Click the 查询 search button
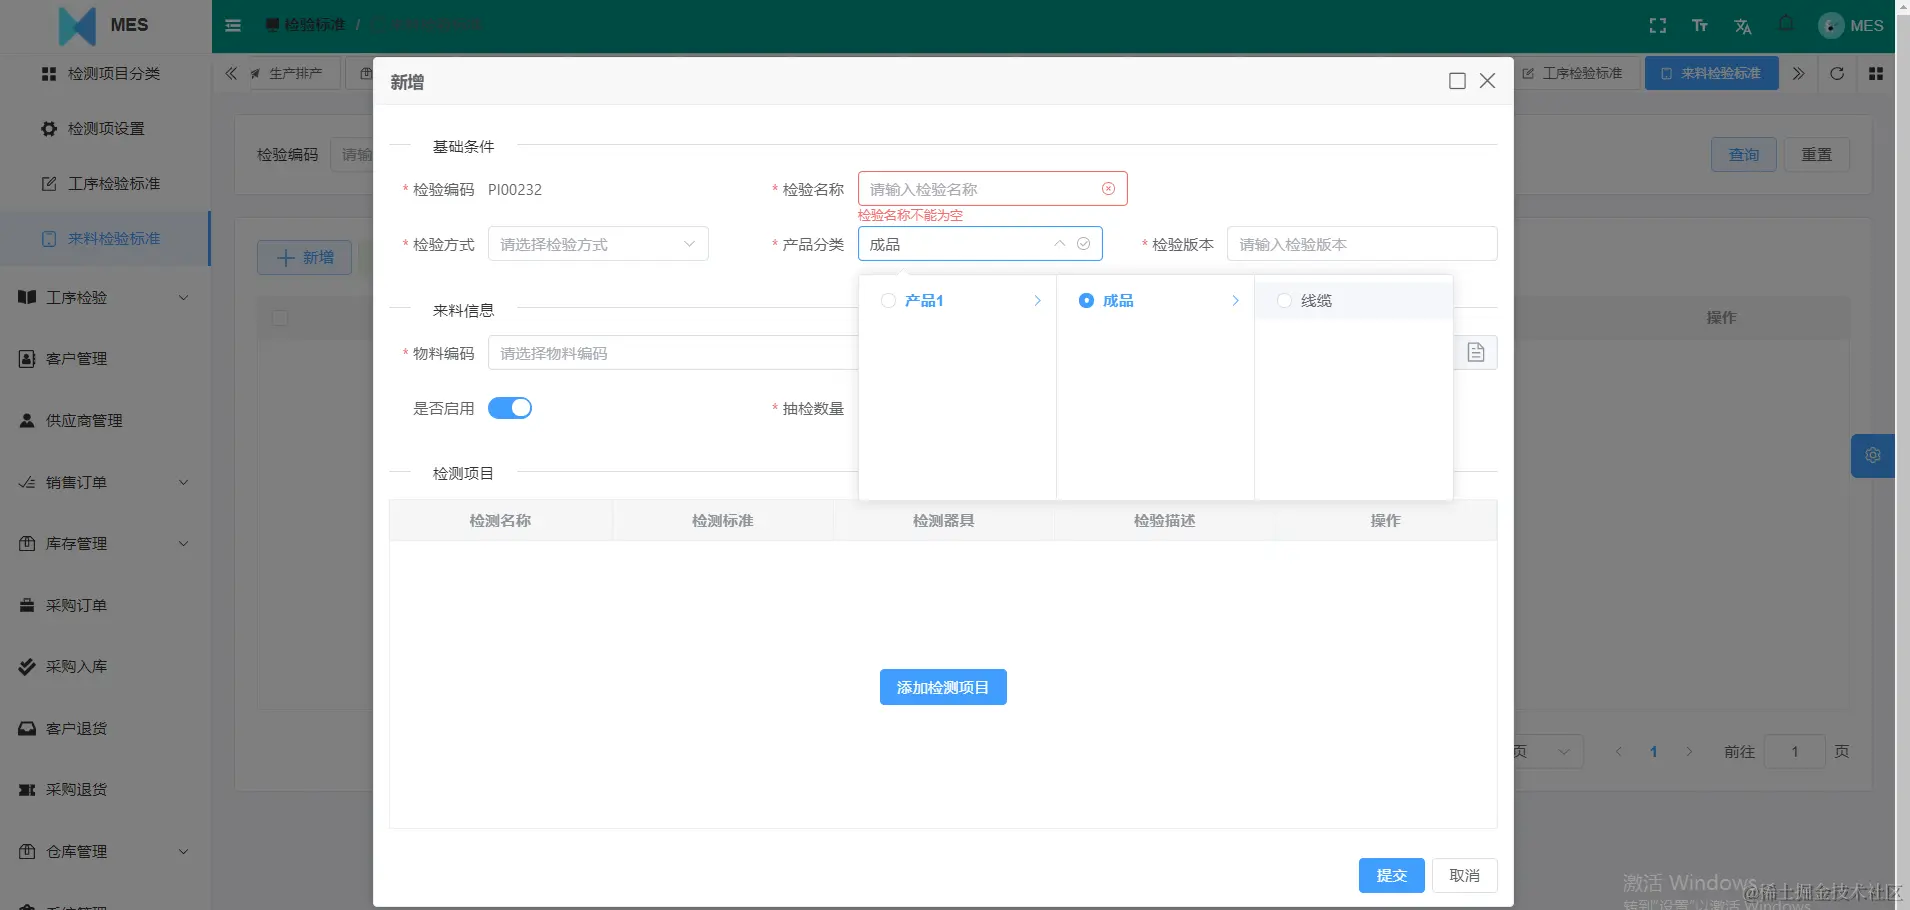Viewport: 1910px width, 910px height. pos(1744,155)
